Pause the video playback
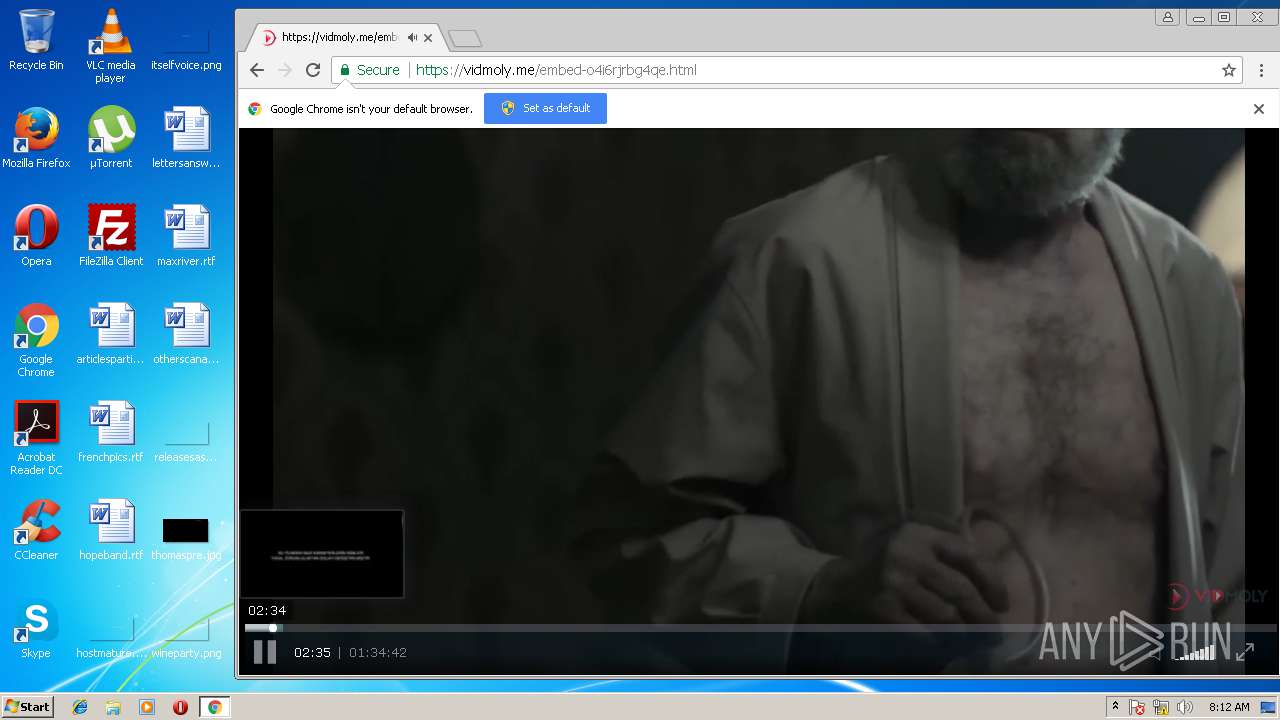Viewport: 1280px width, 720px height. (x=264, y=652)
